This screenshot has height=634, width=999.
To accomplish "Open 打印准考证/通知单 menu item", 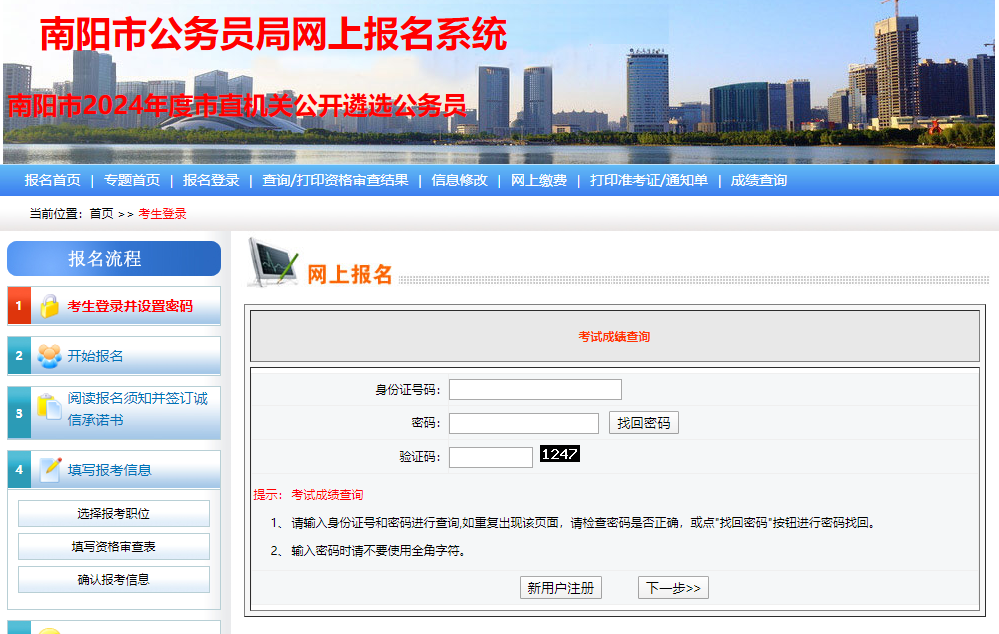I will tap(648, 180).
